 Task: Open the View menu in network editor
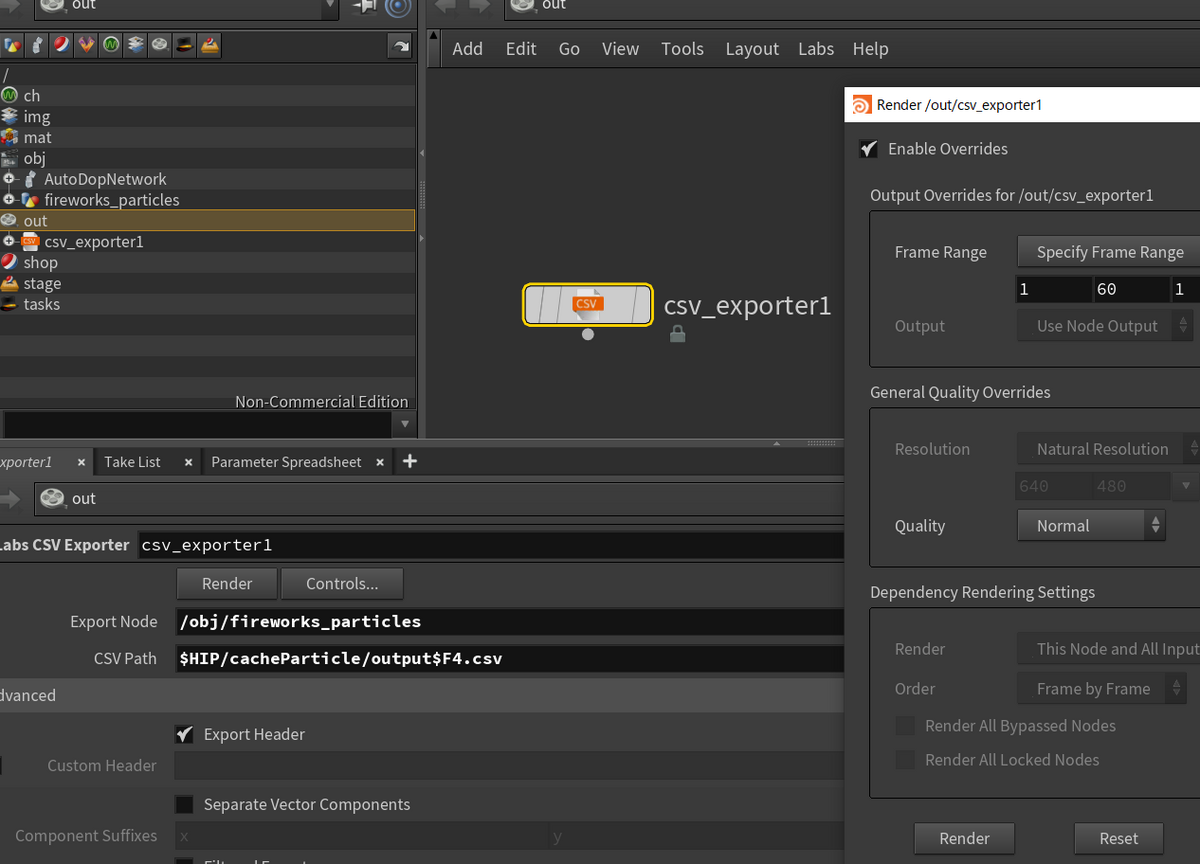[620, 48]
